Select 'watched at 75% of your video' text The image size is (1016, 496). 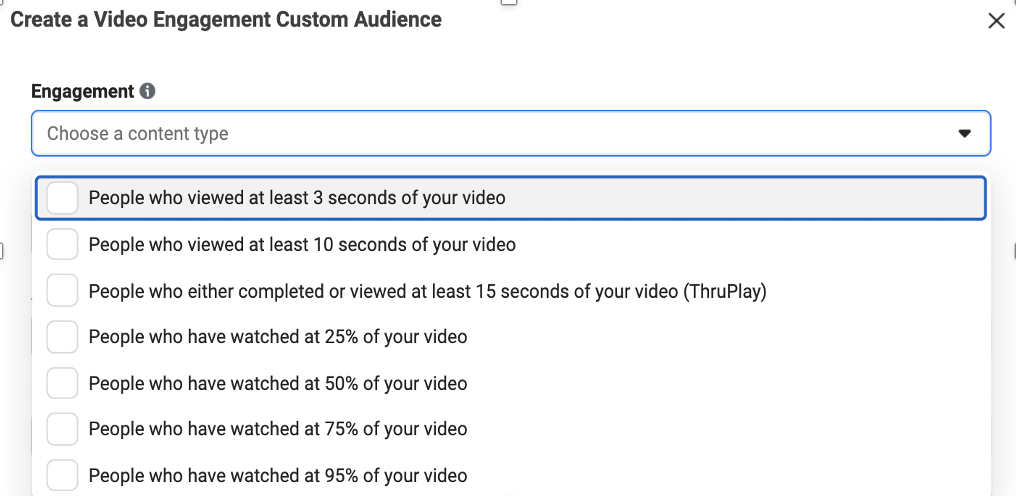coord(277,429)
